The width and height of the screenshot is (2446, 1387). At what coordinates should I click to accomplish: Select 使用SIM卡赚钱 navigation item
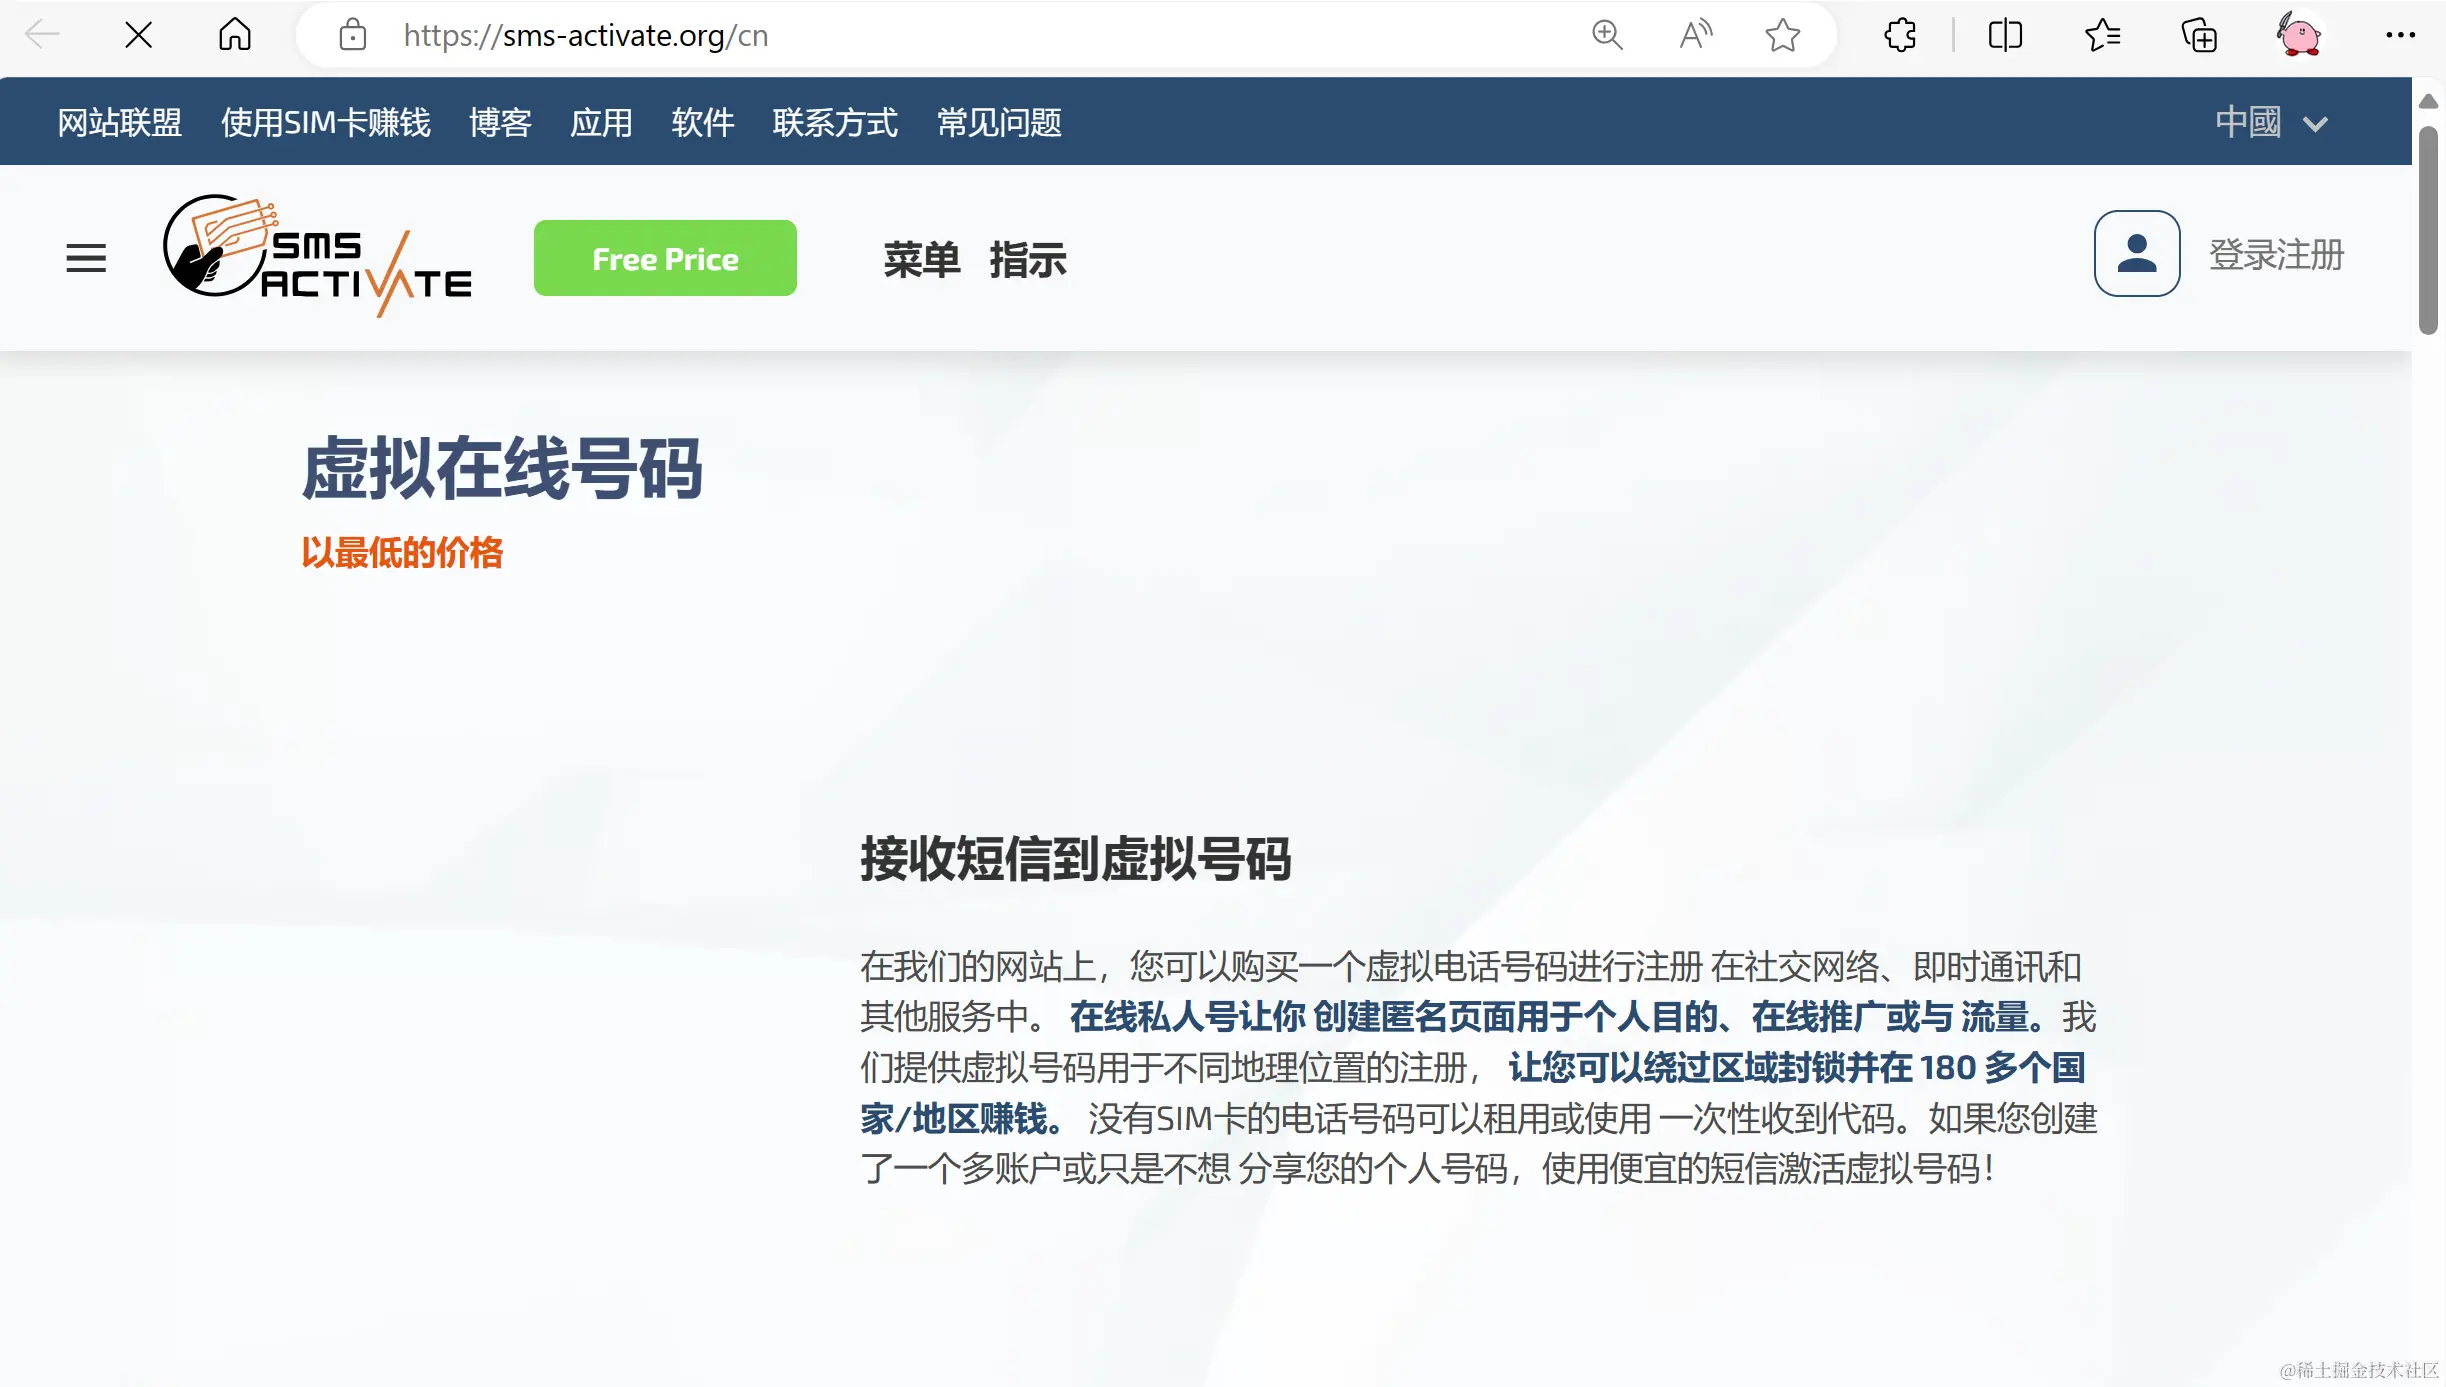tap(326, 122)
